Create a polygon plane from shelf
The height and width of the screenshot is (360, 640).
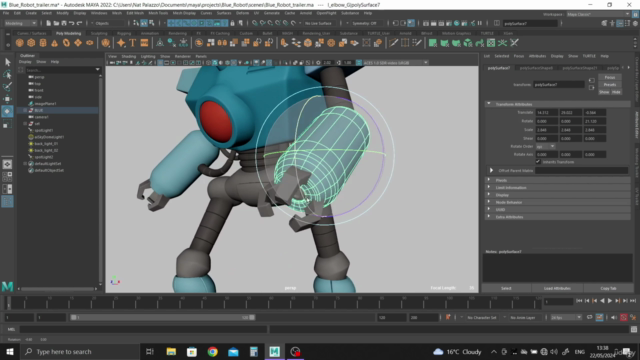(x=78, y=43)
